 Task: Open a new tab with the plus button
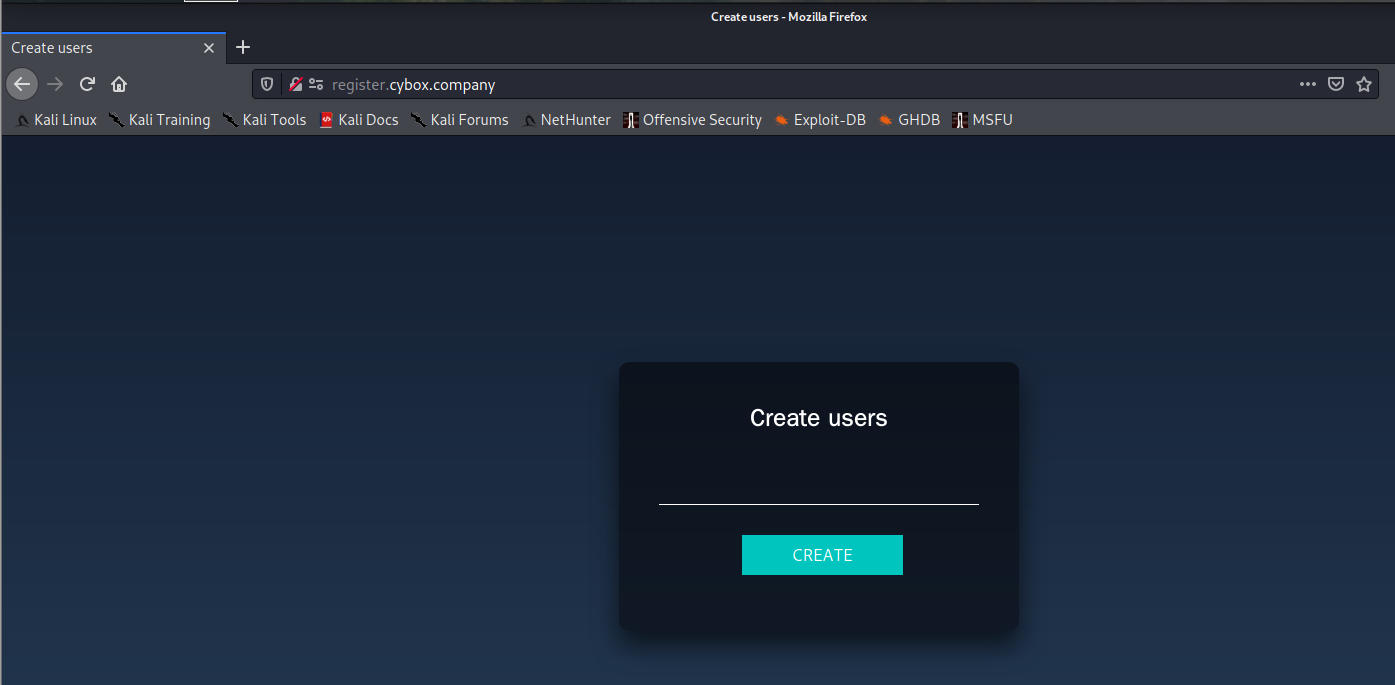pyautogui.click(x=243, y=47)
